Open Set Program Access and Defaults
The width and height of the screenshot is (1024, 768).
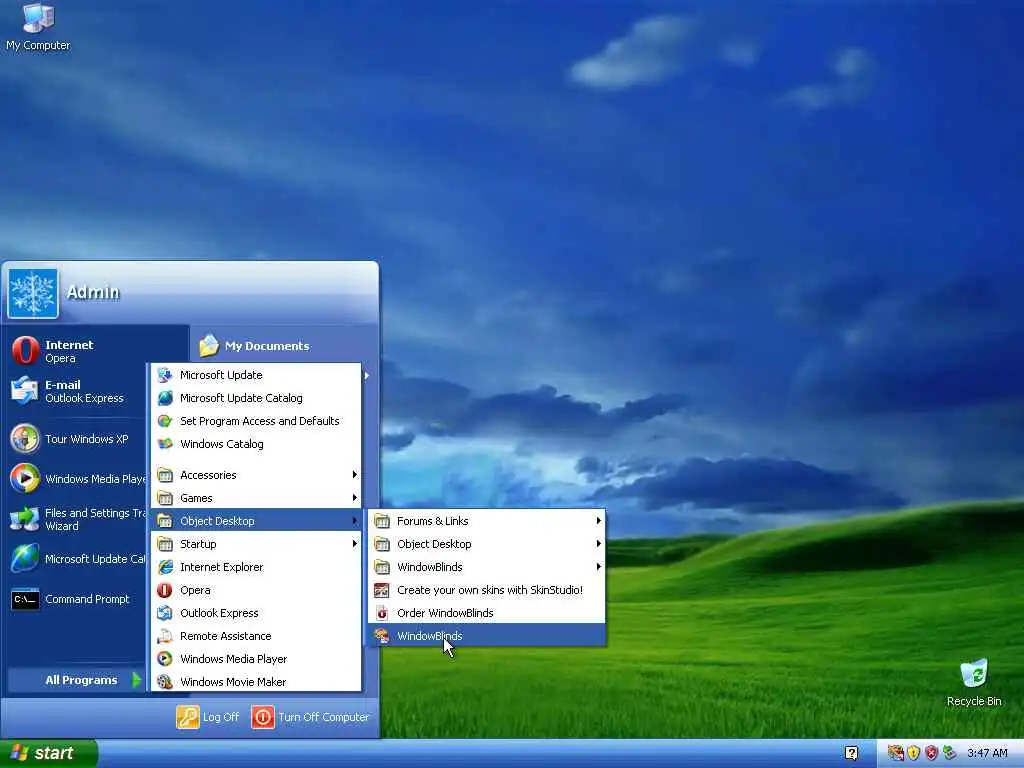coord(256,421)
